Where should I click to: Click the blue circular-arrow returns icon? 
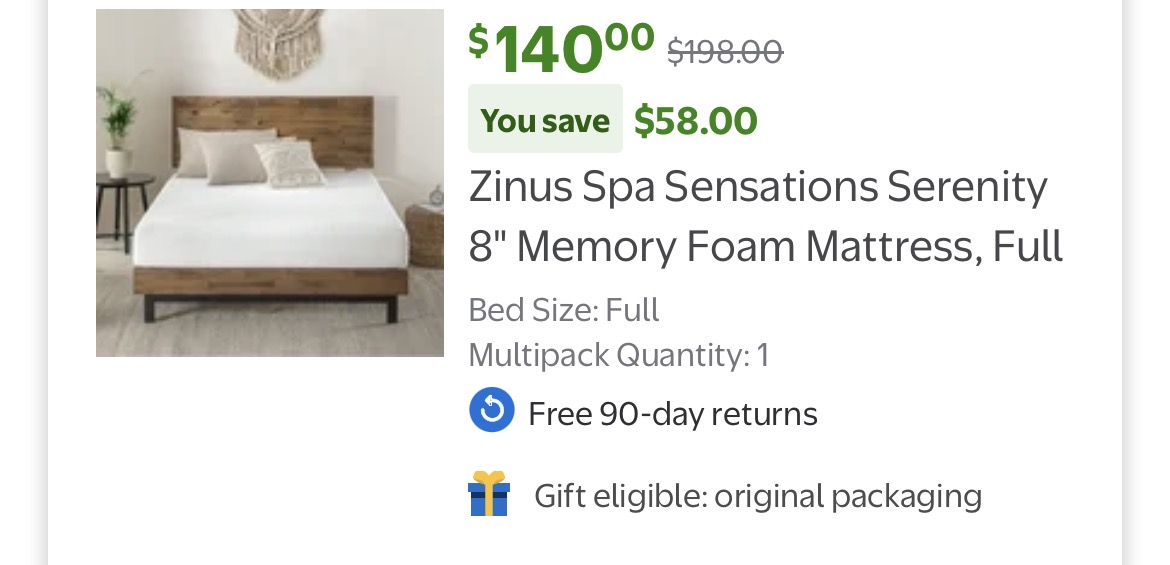[x=492, y=411]
